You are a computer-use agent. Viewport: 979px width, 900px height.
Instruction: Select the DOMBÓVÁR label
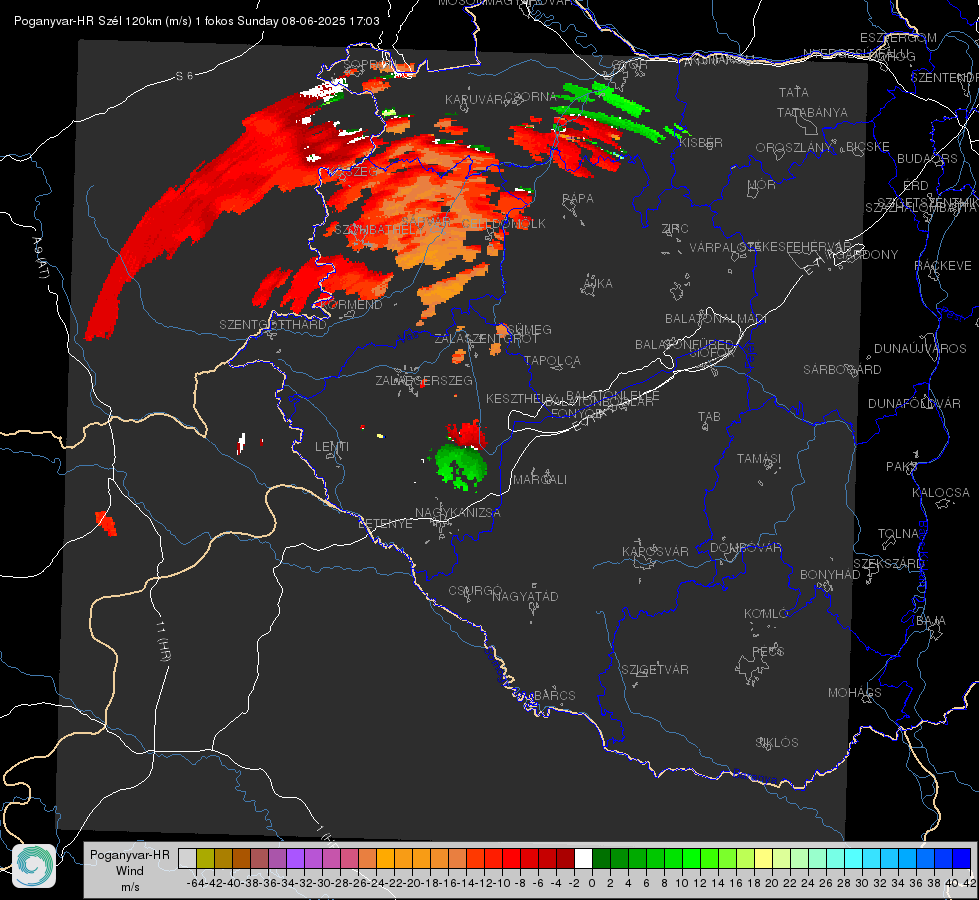click(745, 548)
